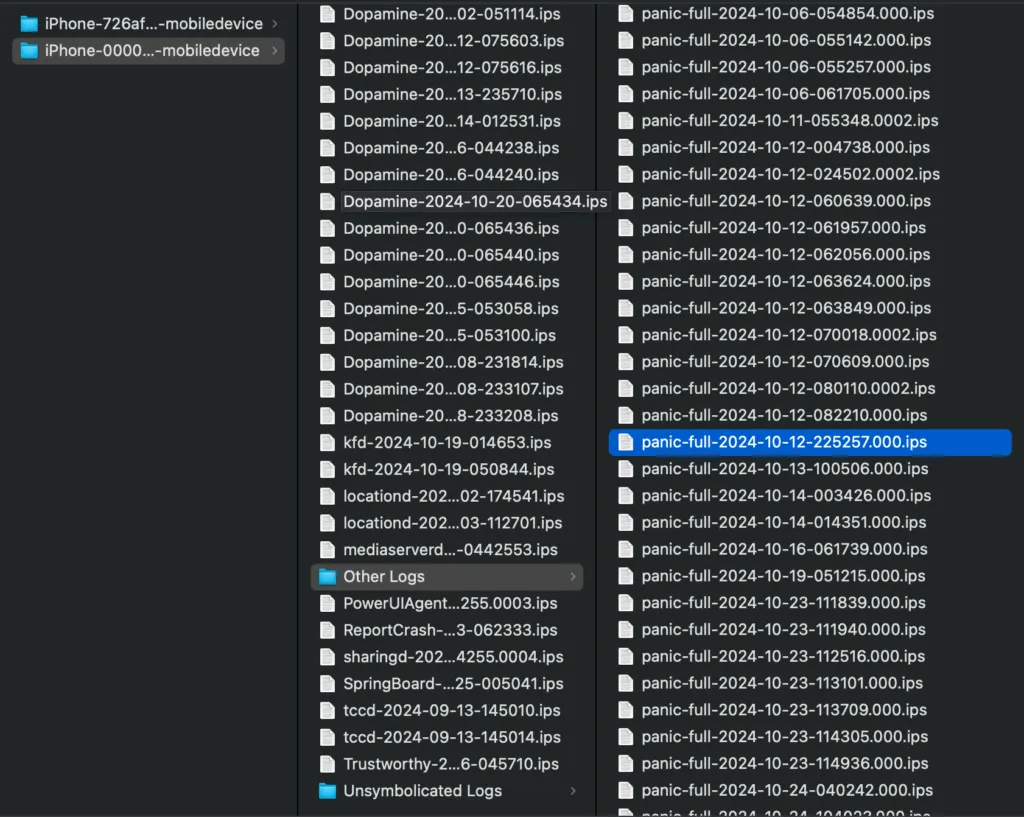
Task: Click file icon of kfd-2024-10-19-014653.ips
Action: tap(327, 442)
